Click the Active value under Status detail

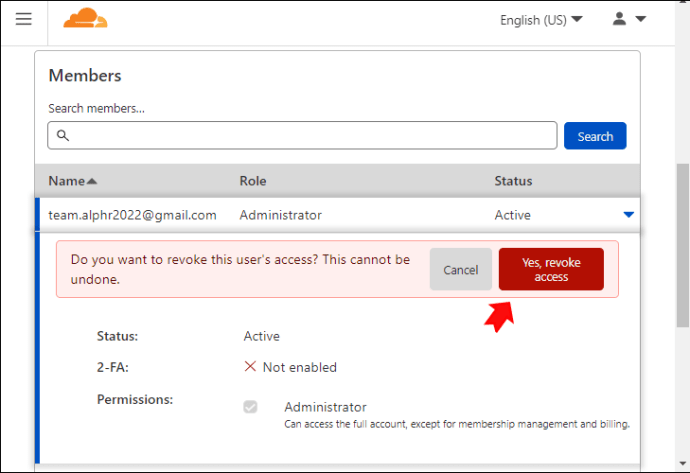262,336
